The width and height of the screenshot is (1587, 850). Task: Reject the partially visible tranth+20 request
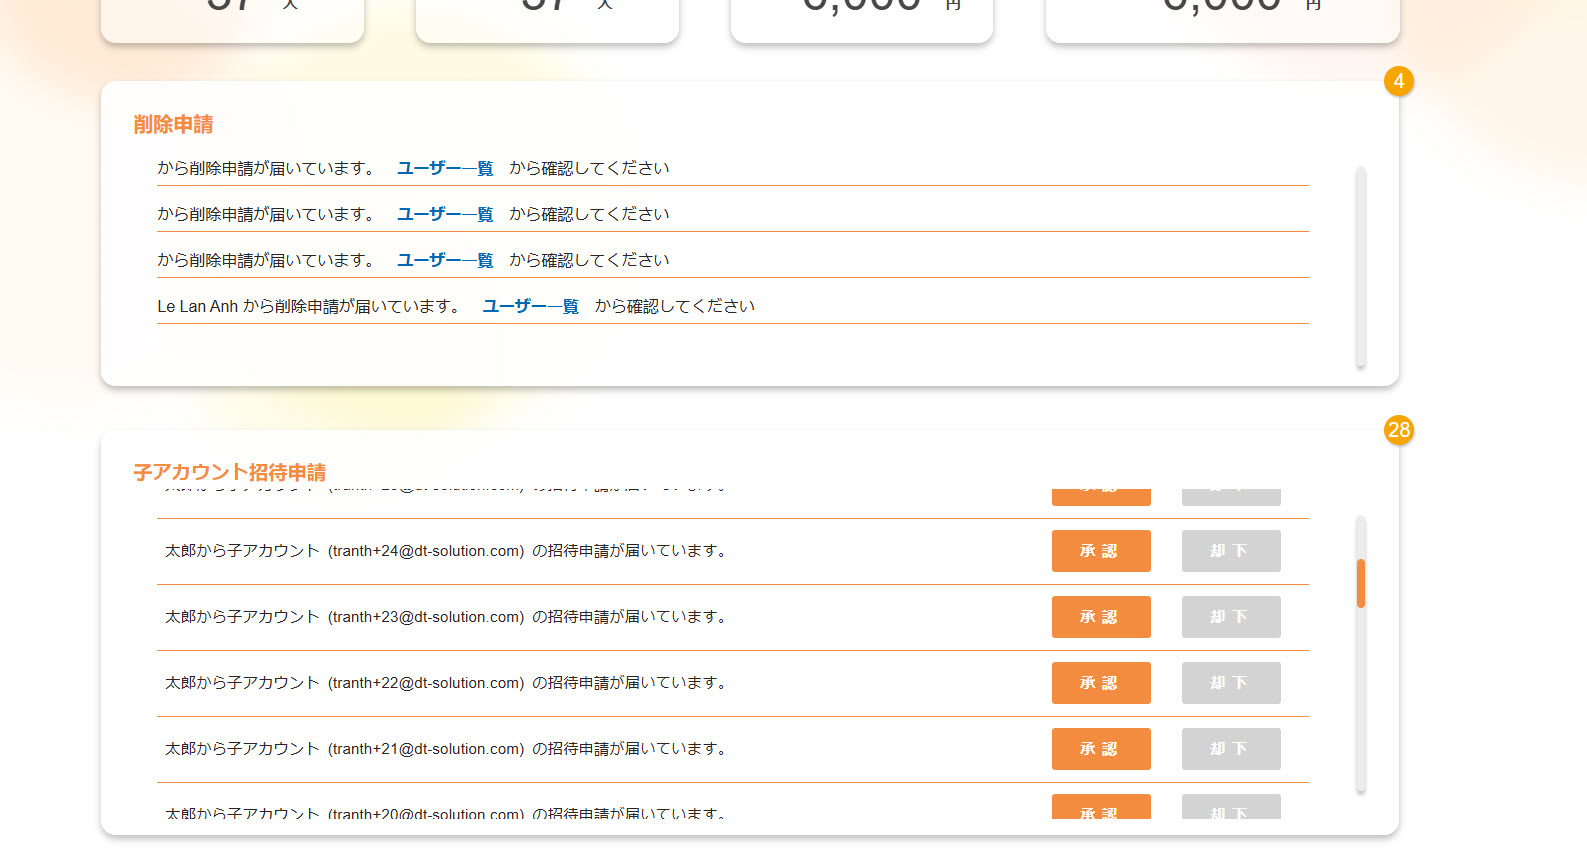1230,807
